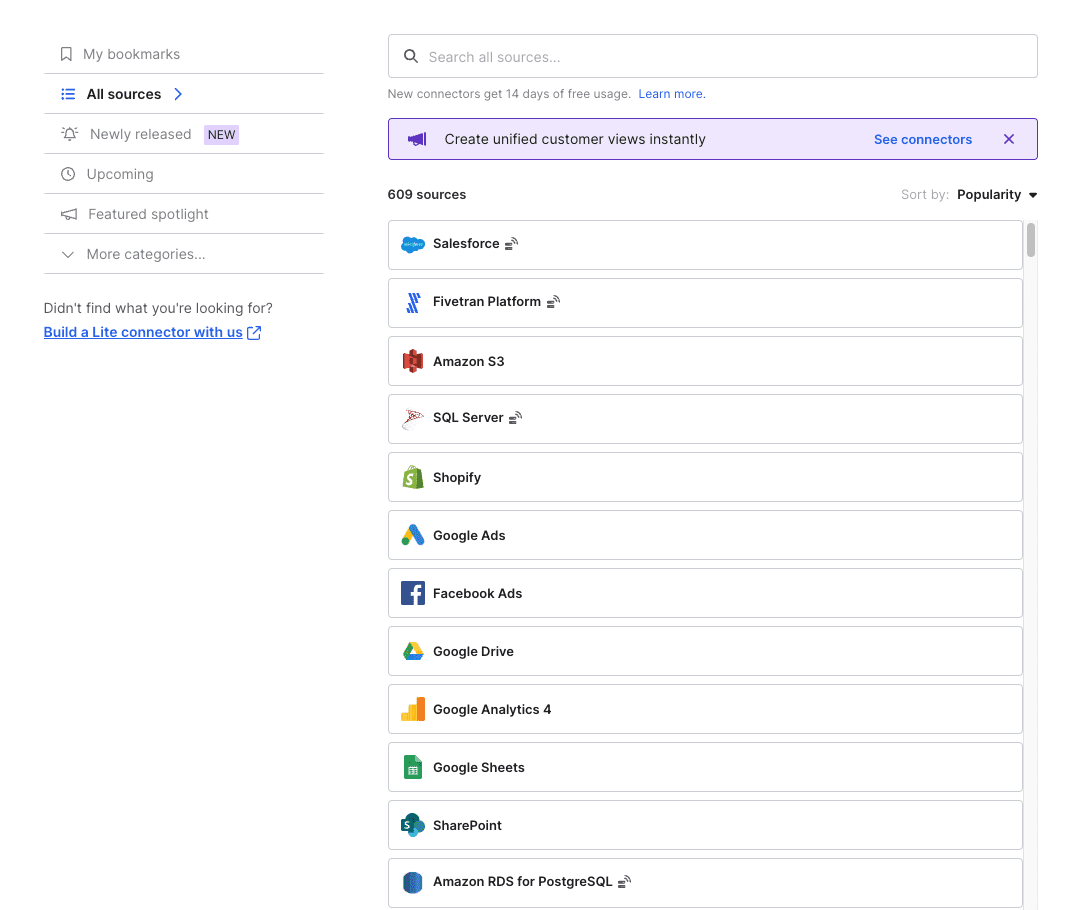This screenshot has height=910, width=1092.
Task: Click the signal badge icon next to Fivetran Platform
Action: pyautogui.click(x=554, y=301)
